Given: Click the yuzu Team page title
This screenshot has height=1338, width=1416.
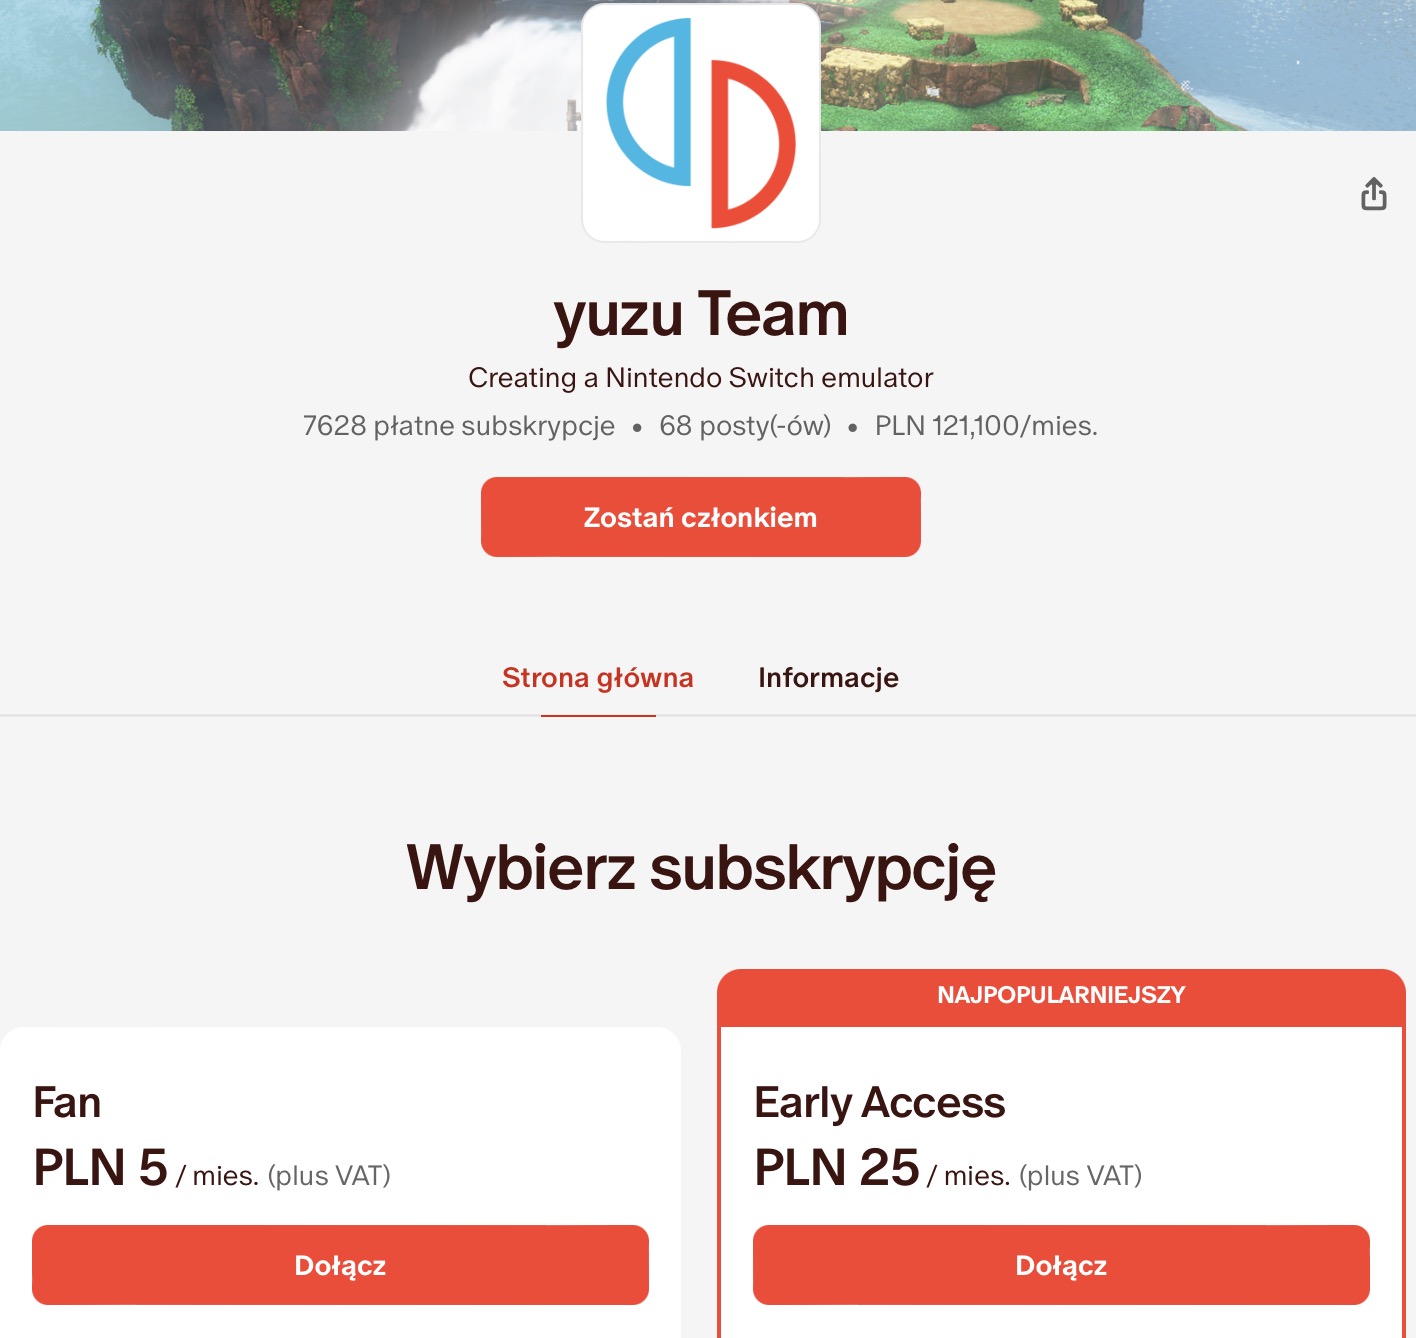Looking at the screenshot, I should coord(701,314).
